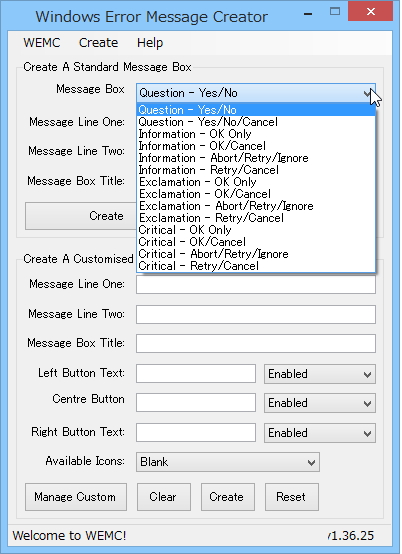This screenshot has width=402, height=554.
Task: Pick Information - Retry/Cancel
Action: (256, 170)
